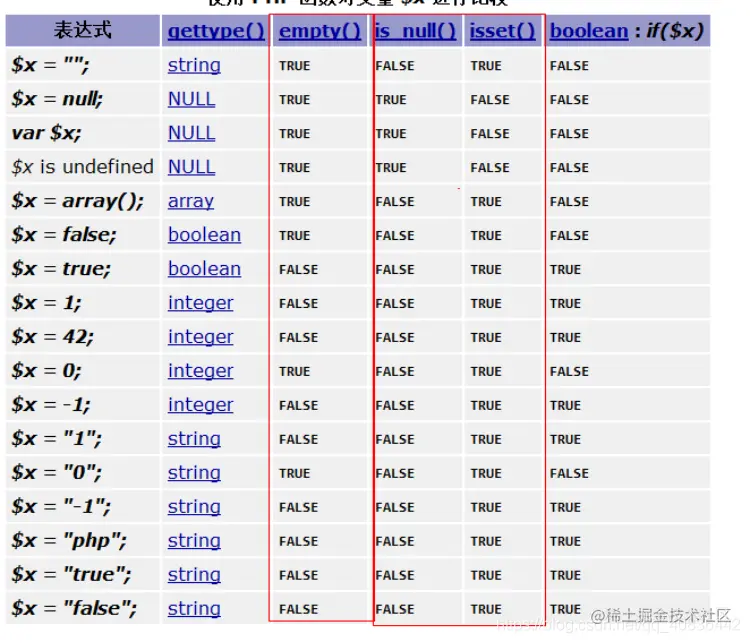Click string link in $x = "1" row
The height and width of the screenshot is (643, 750).
[194, 439]
